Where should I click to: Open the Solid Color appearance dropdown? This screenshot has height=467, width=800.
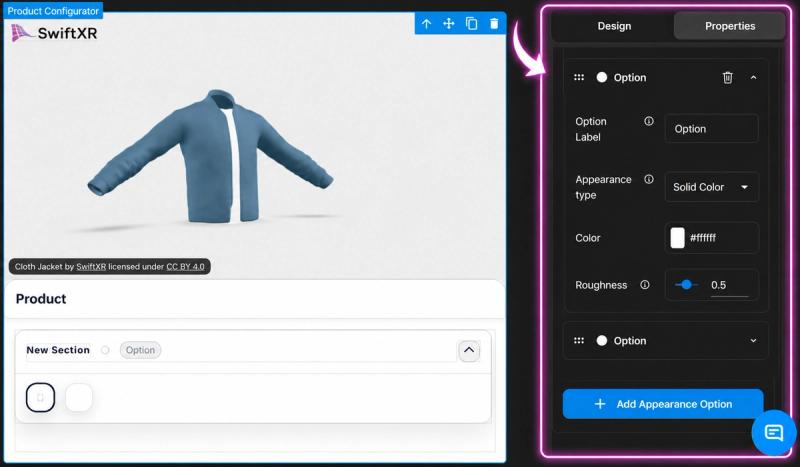coord(711,187)
